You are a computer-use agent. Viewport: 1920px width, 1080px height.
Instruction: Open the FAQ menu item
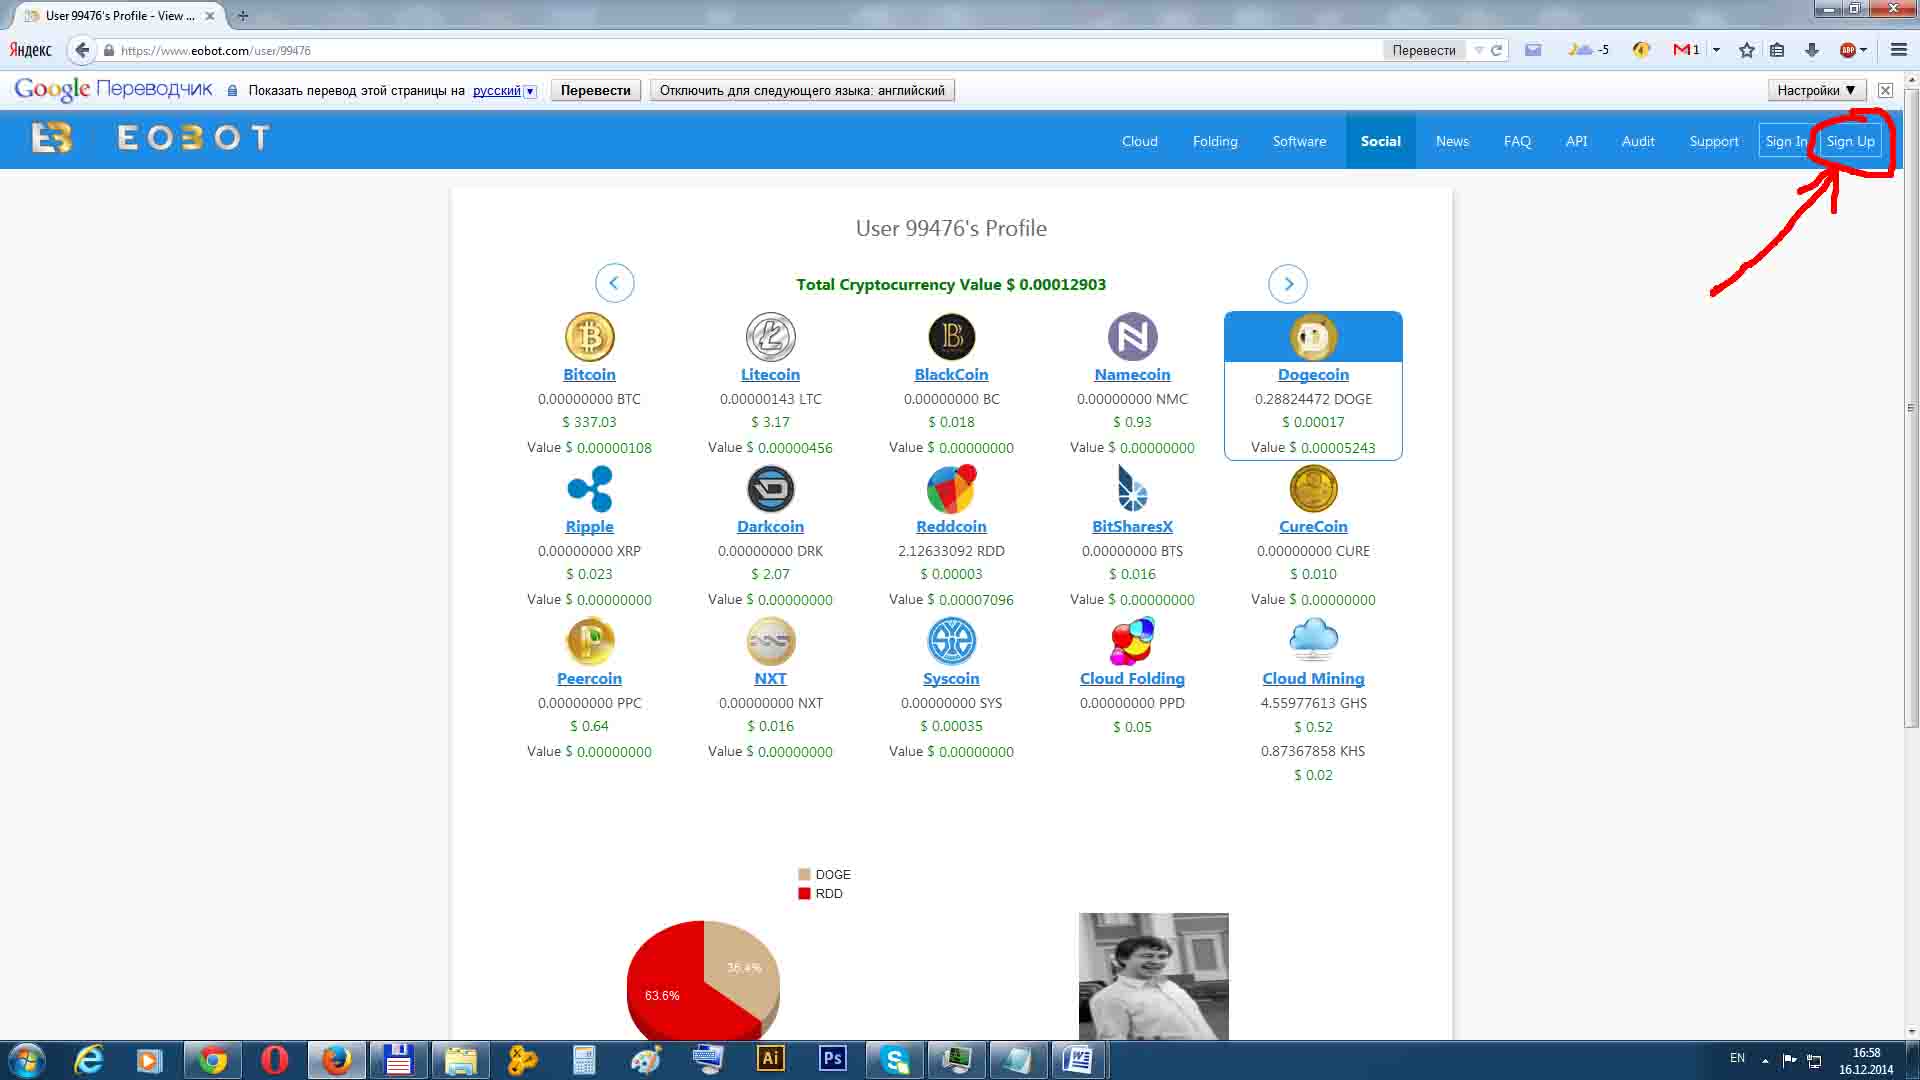coord(1517,141)
